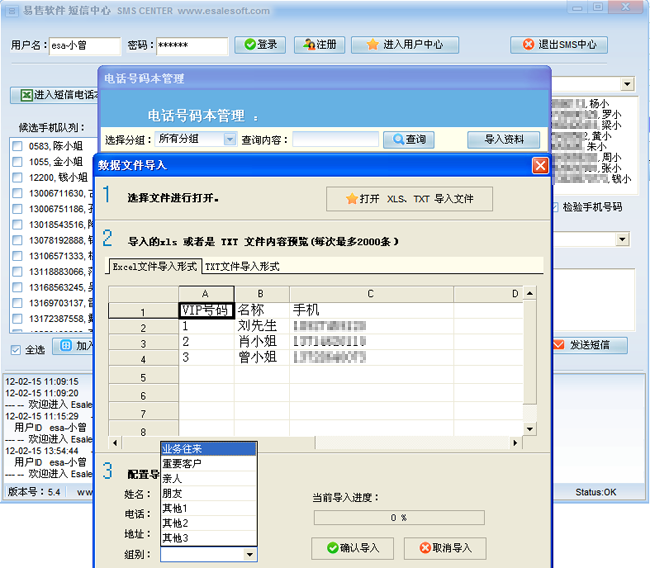The image size is (650, 568).
Task: Click the 登录 login button
Action: click(260, 45)
